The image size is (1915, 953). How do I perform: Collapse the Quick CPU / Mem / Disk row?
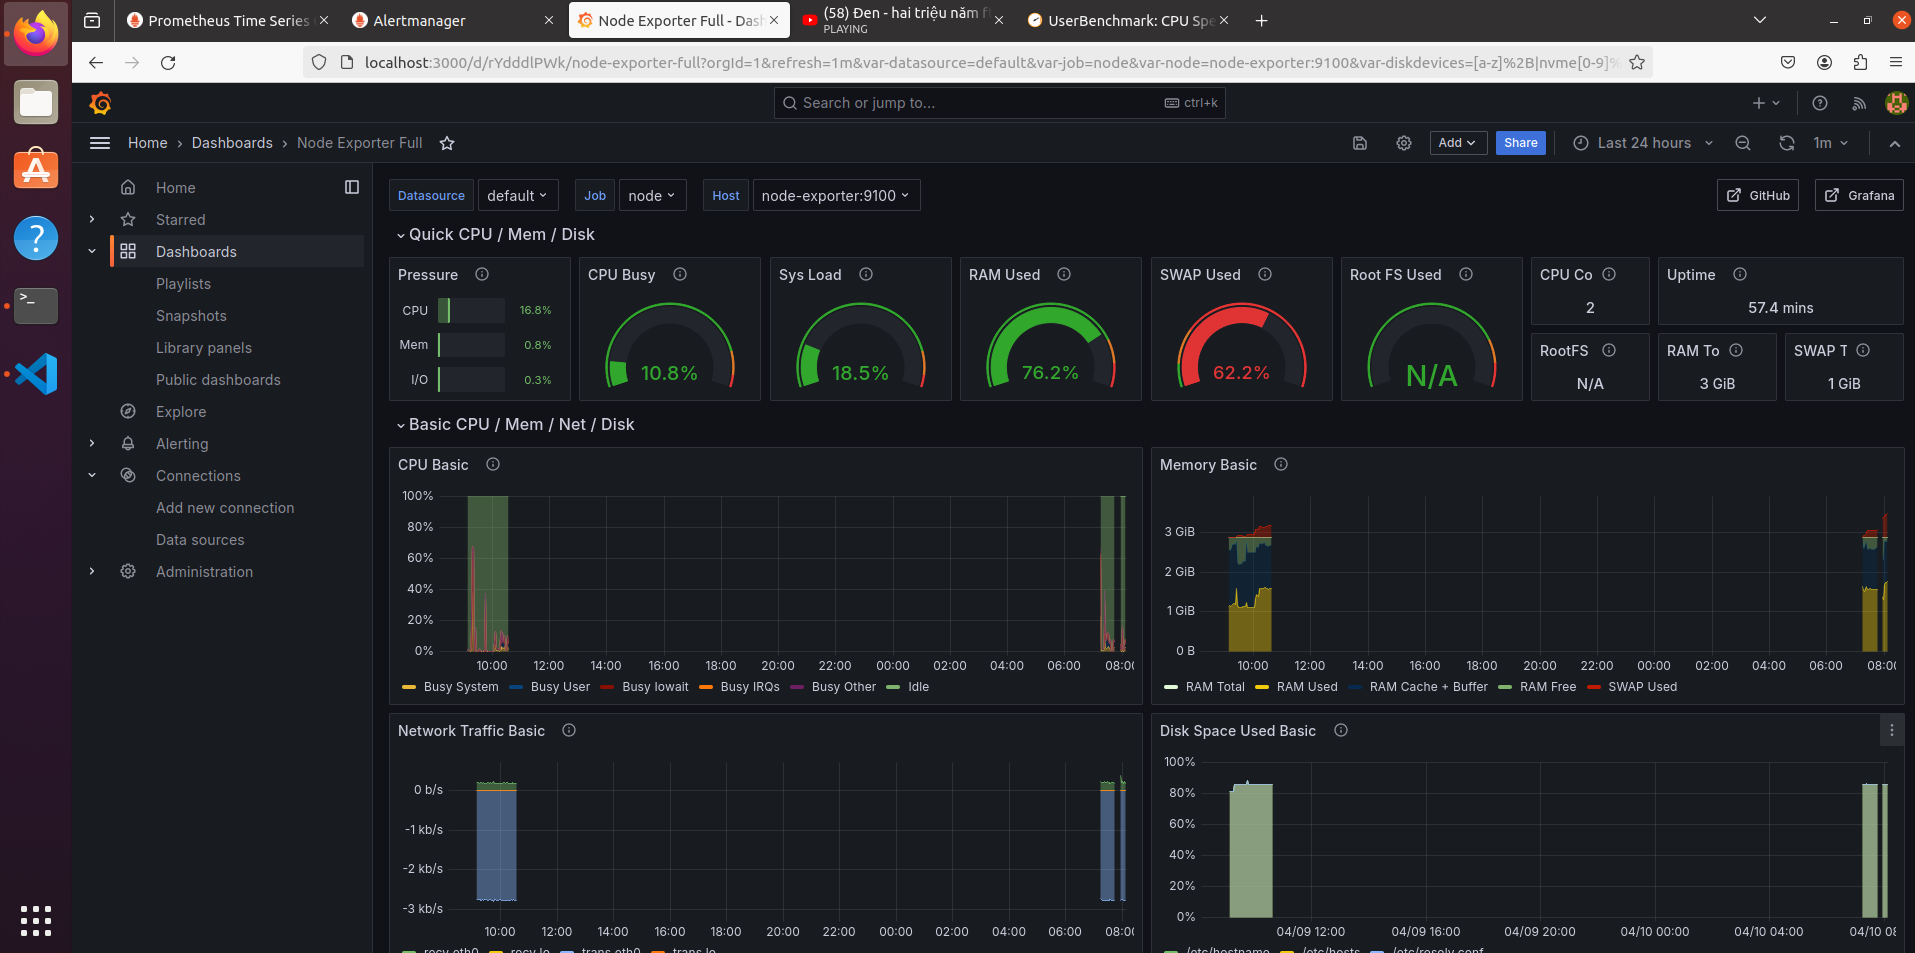(496, 234)
